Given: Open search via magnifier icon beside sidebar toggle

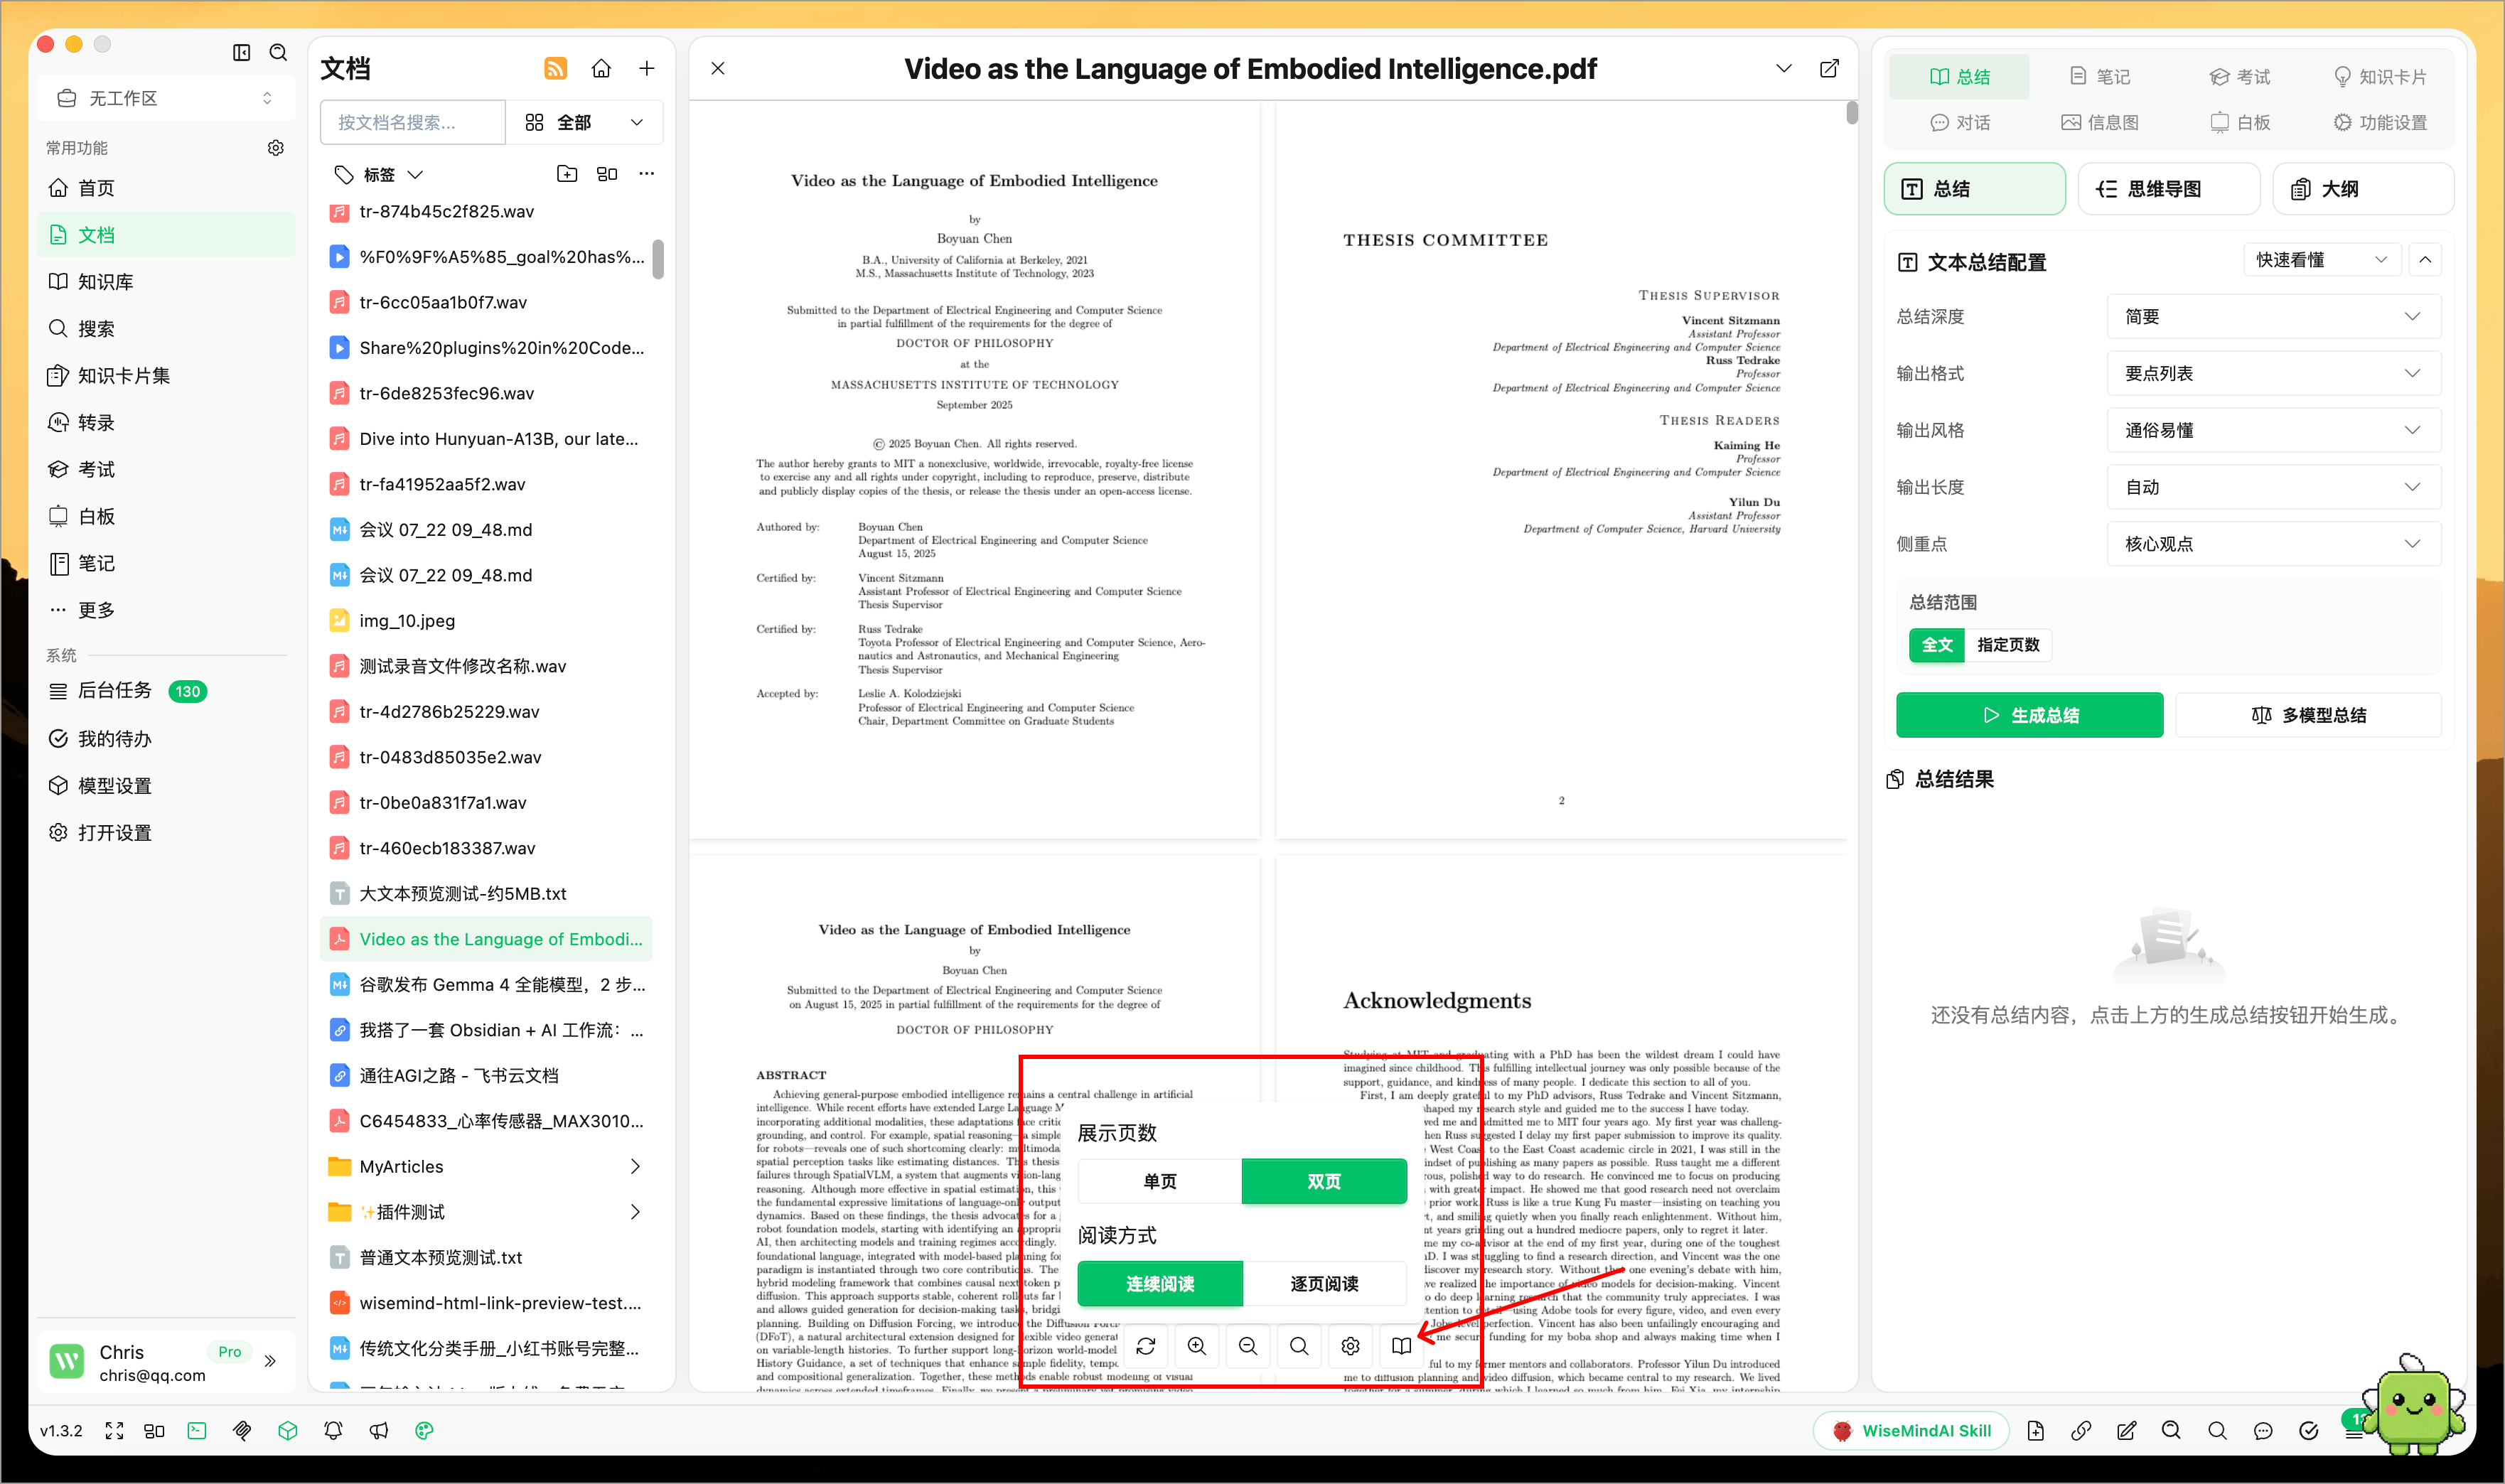Looking at the screenshot, I should click(x=278, y=52).
